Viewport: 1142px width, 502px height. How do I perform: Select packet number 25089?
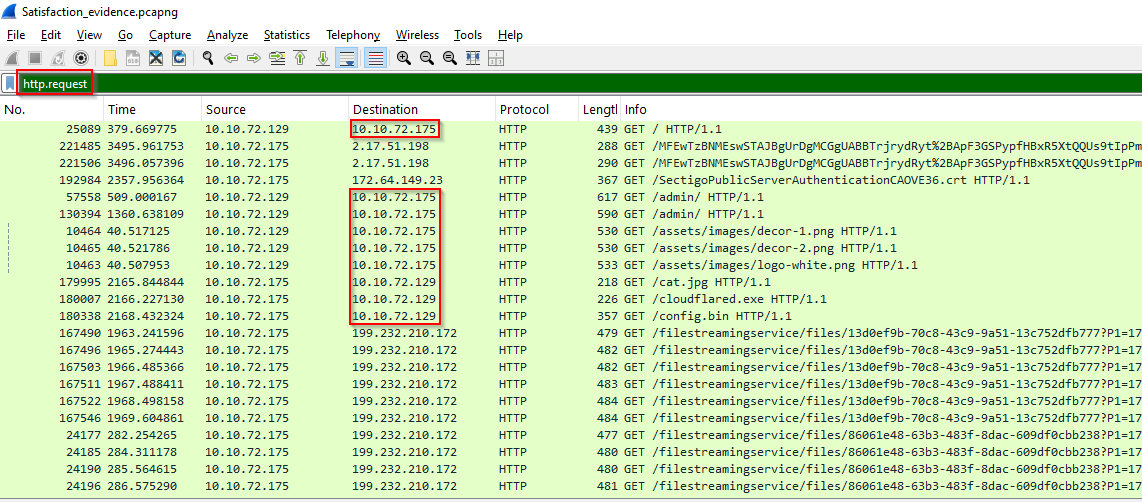point(571,129)
